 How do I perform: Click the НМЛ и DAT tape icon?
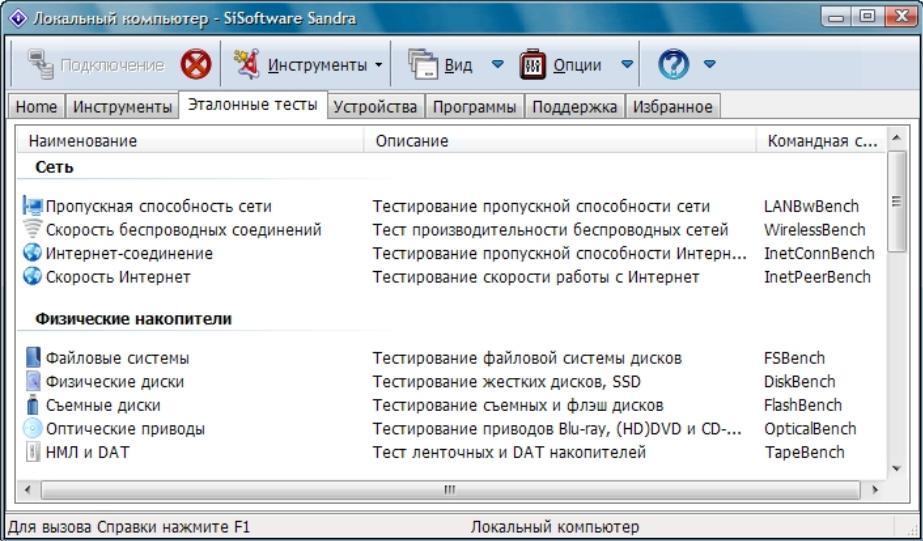point(33,452)
